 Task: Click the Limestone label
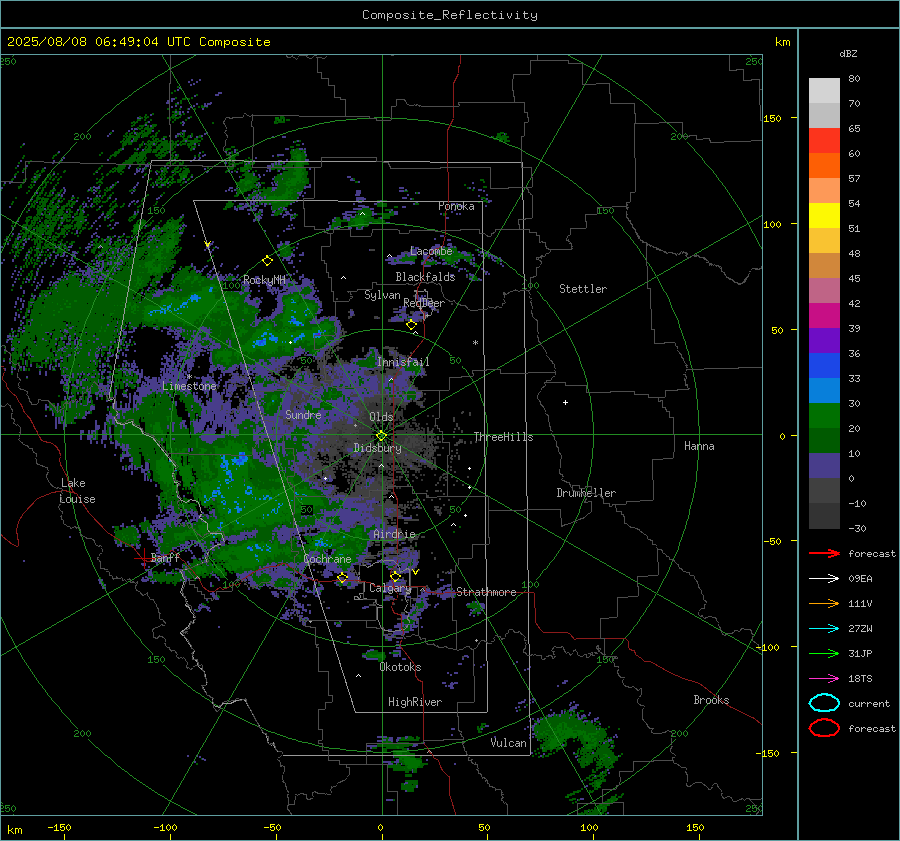(189, 386)
